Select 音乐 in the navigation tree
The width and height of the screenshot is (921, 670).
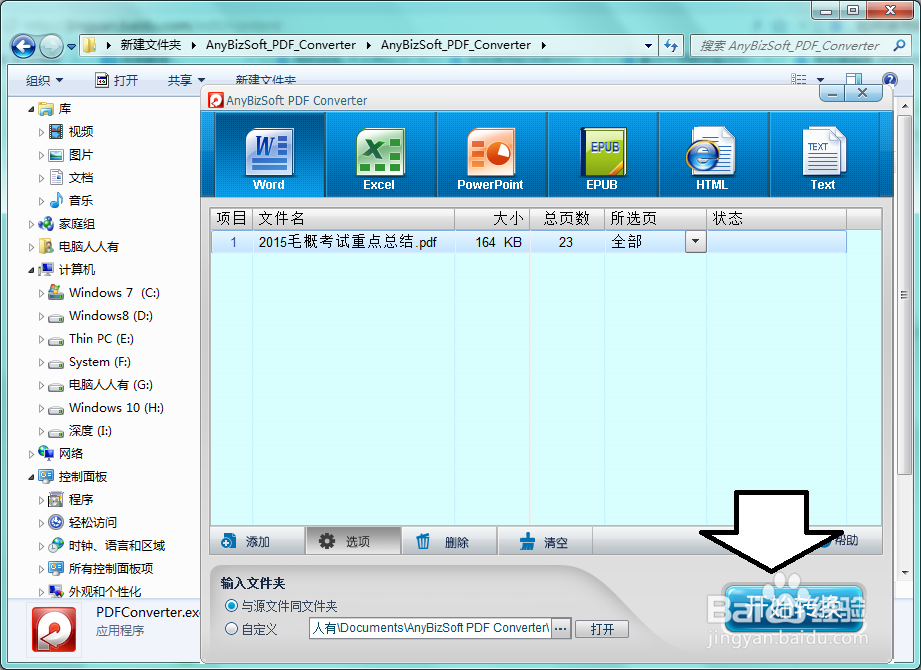[x=80, y=201]
